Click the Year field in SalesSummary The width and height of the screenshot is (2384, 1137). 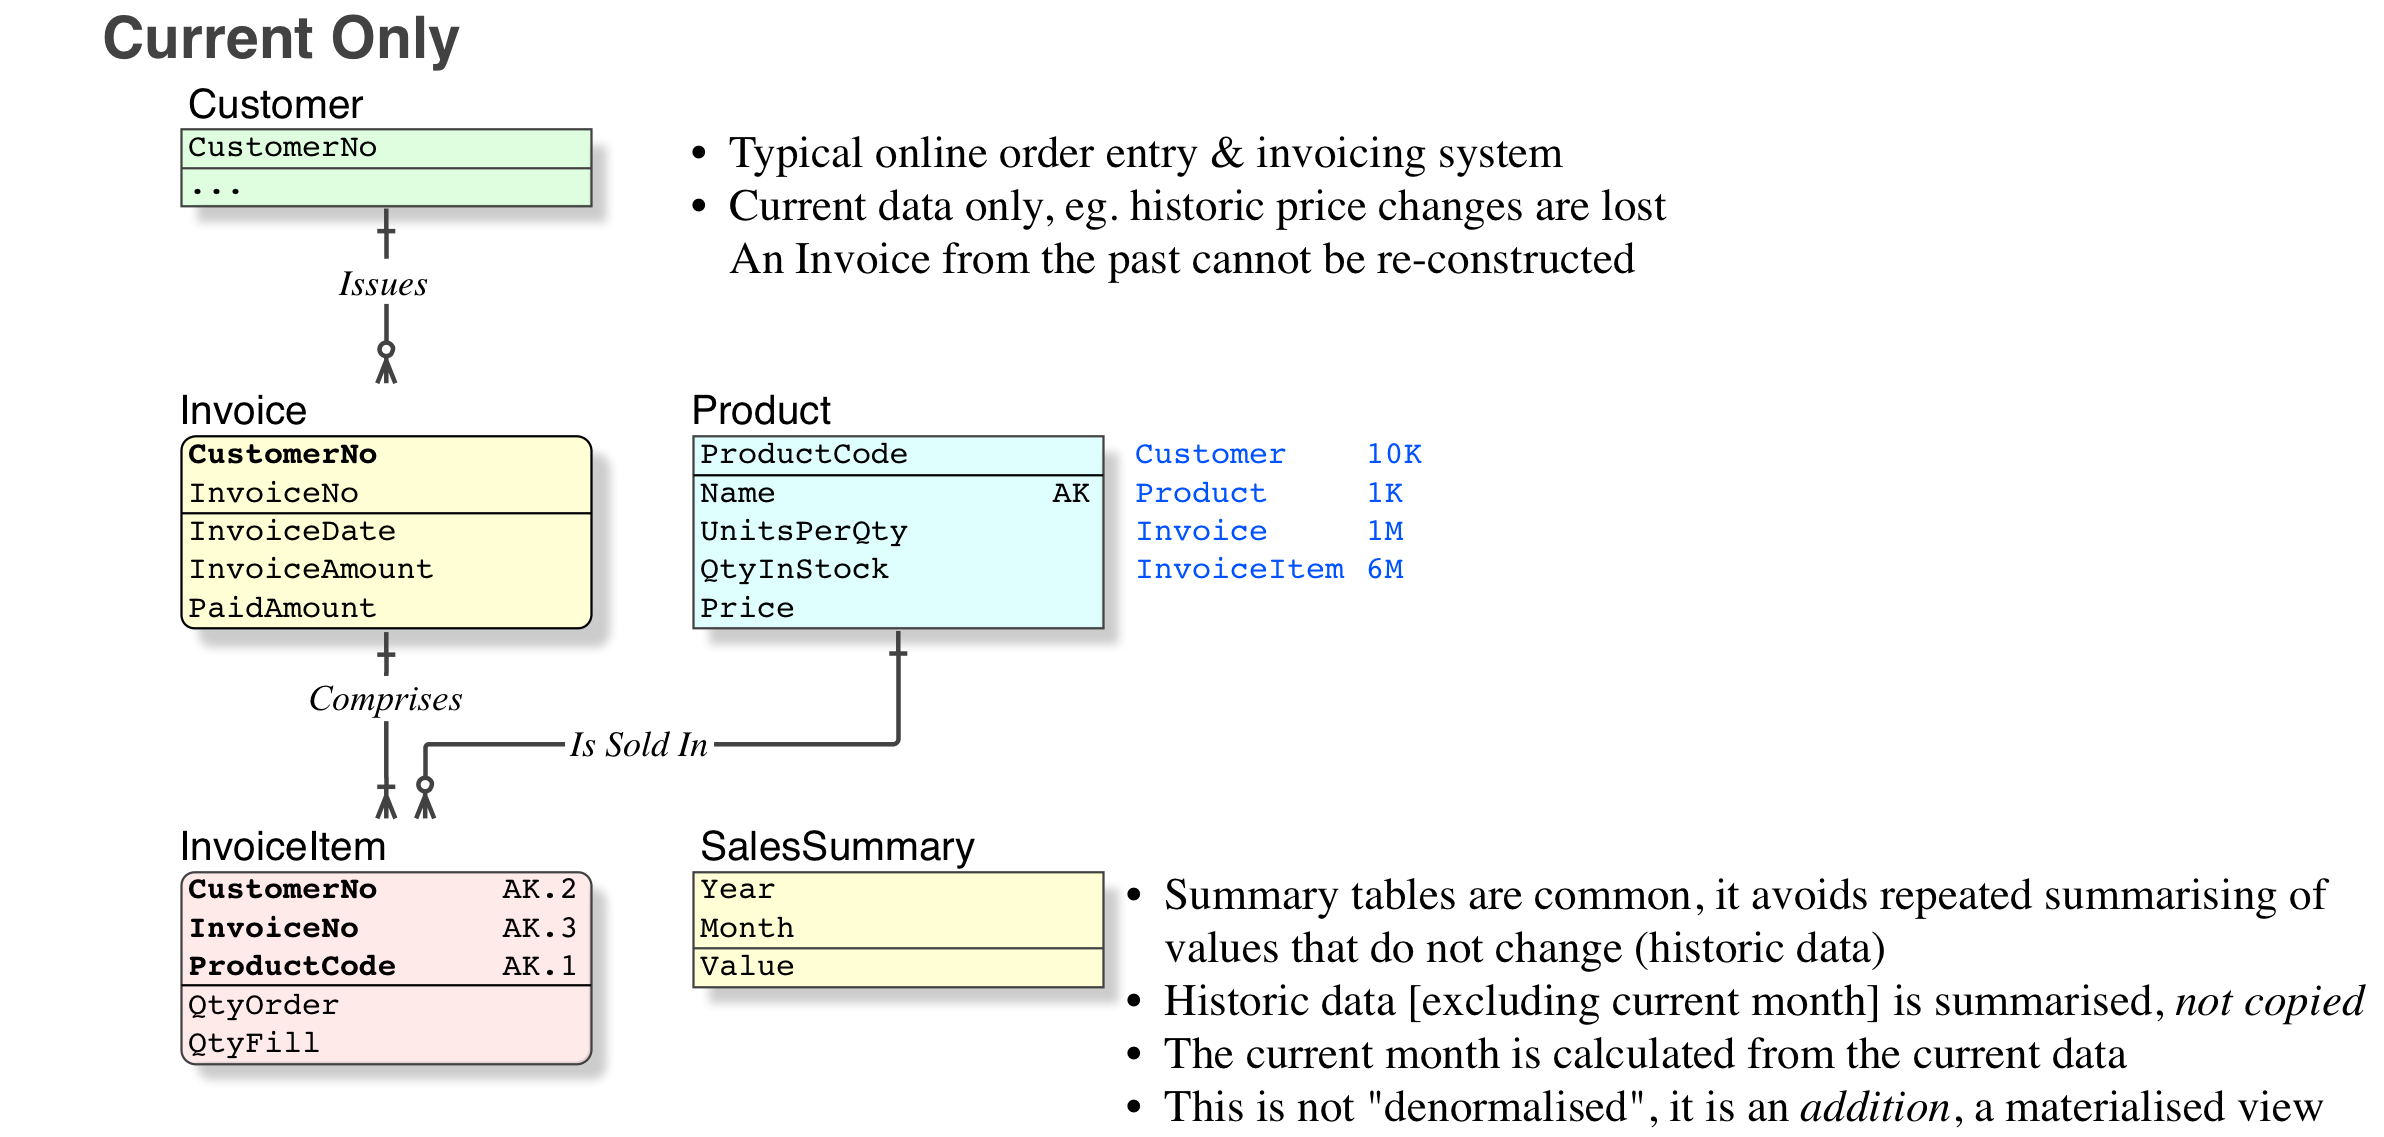(x=737, y=889)
